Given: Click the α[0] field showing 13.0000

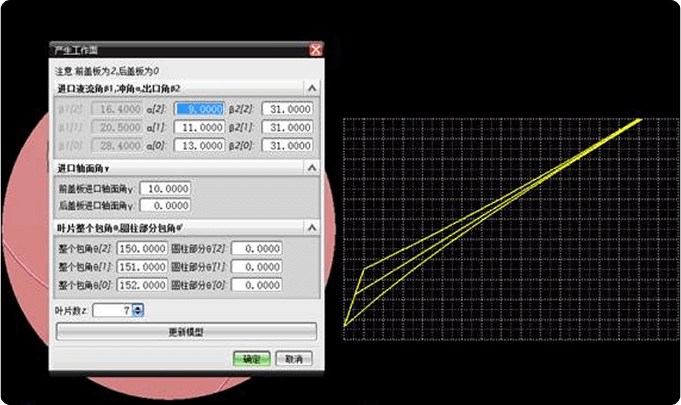Looking at the screenshot, I should pyautogui.click(x=198, y=146).
